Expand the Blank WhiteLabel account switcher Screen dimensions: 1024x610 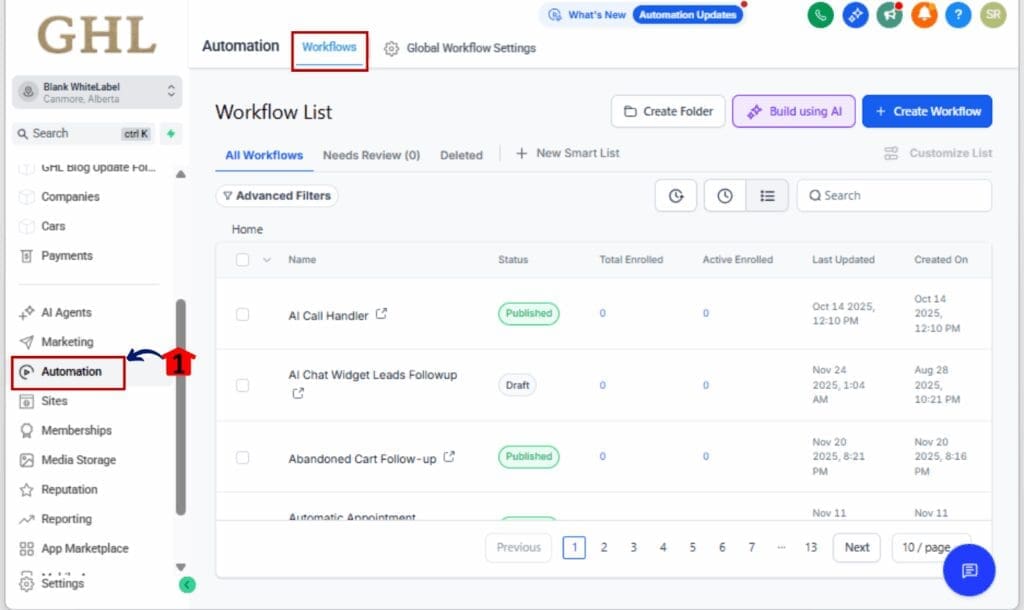(x=97, y=92)
